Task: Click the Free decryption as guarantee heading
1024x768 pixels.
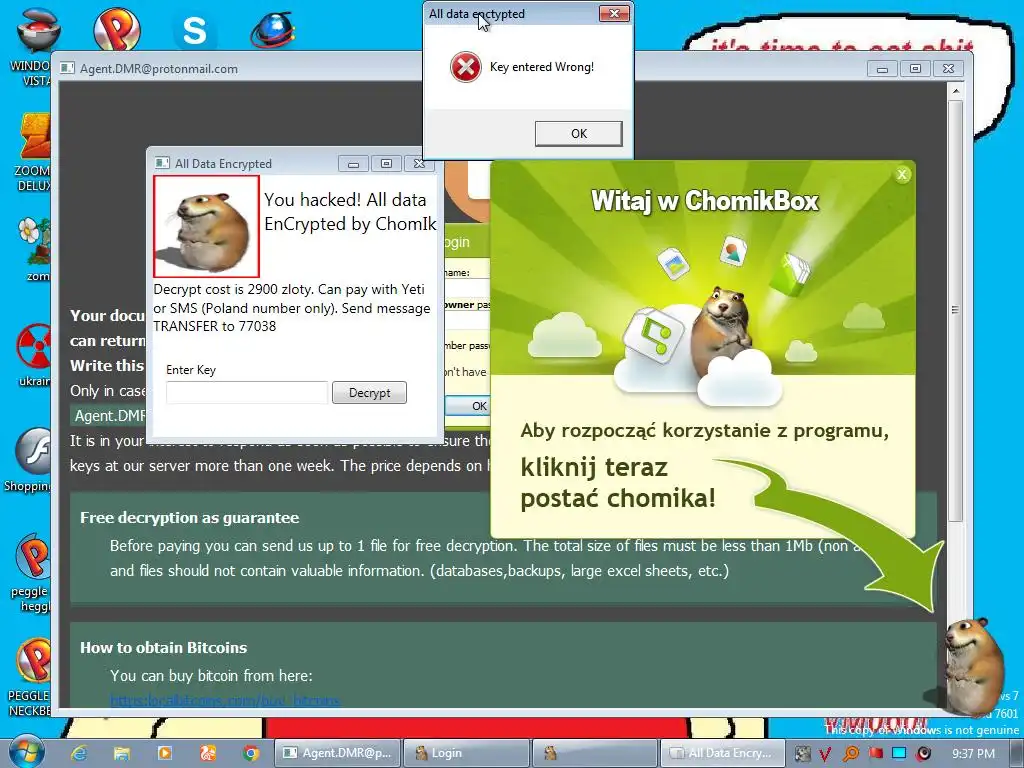Action: click(x=189, y=517)
